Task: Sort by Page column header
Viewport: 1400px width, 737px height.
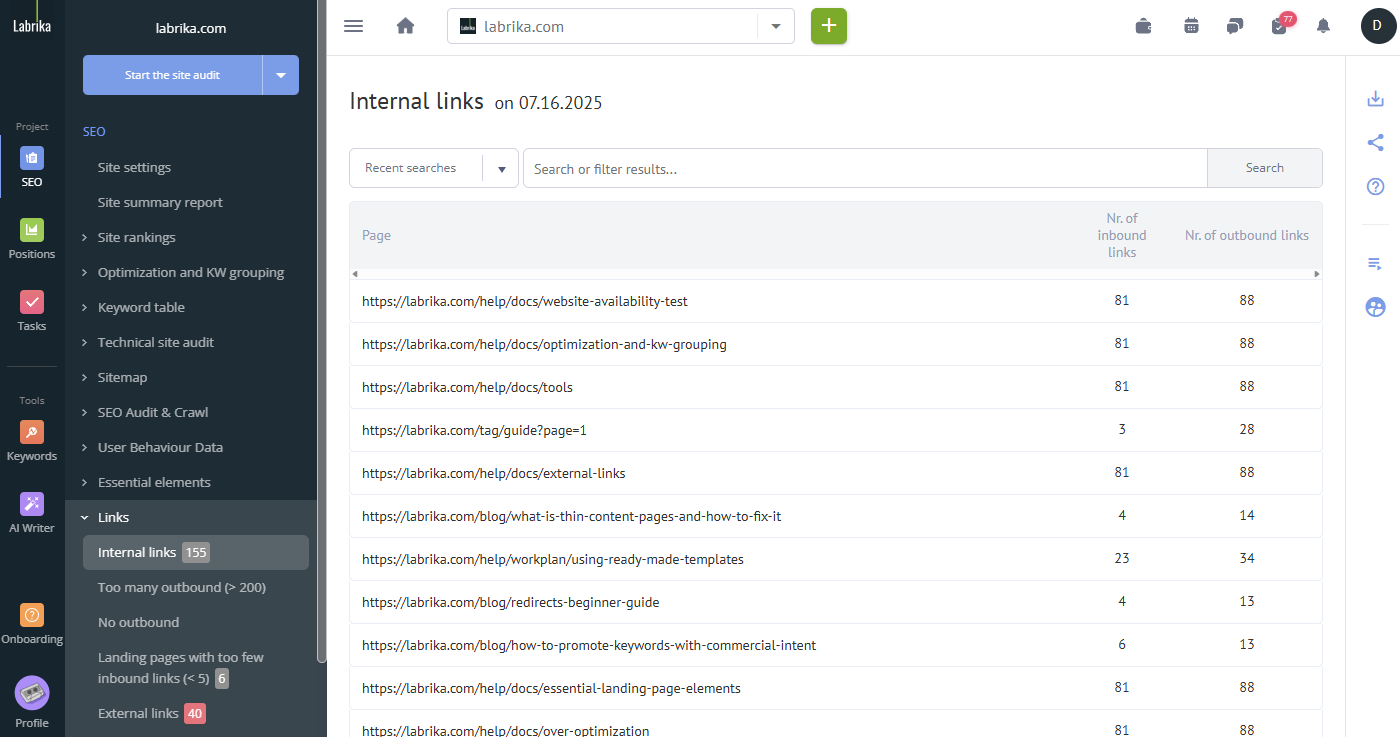Action: click(376, 235)
